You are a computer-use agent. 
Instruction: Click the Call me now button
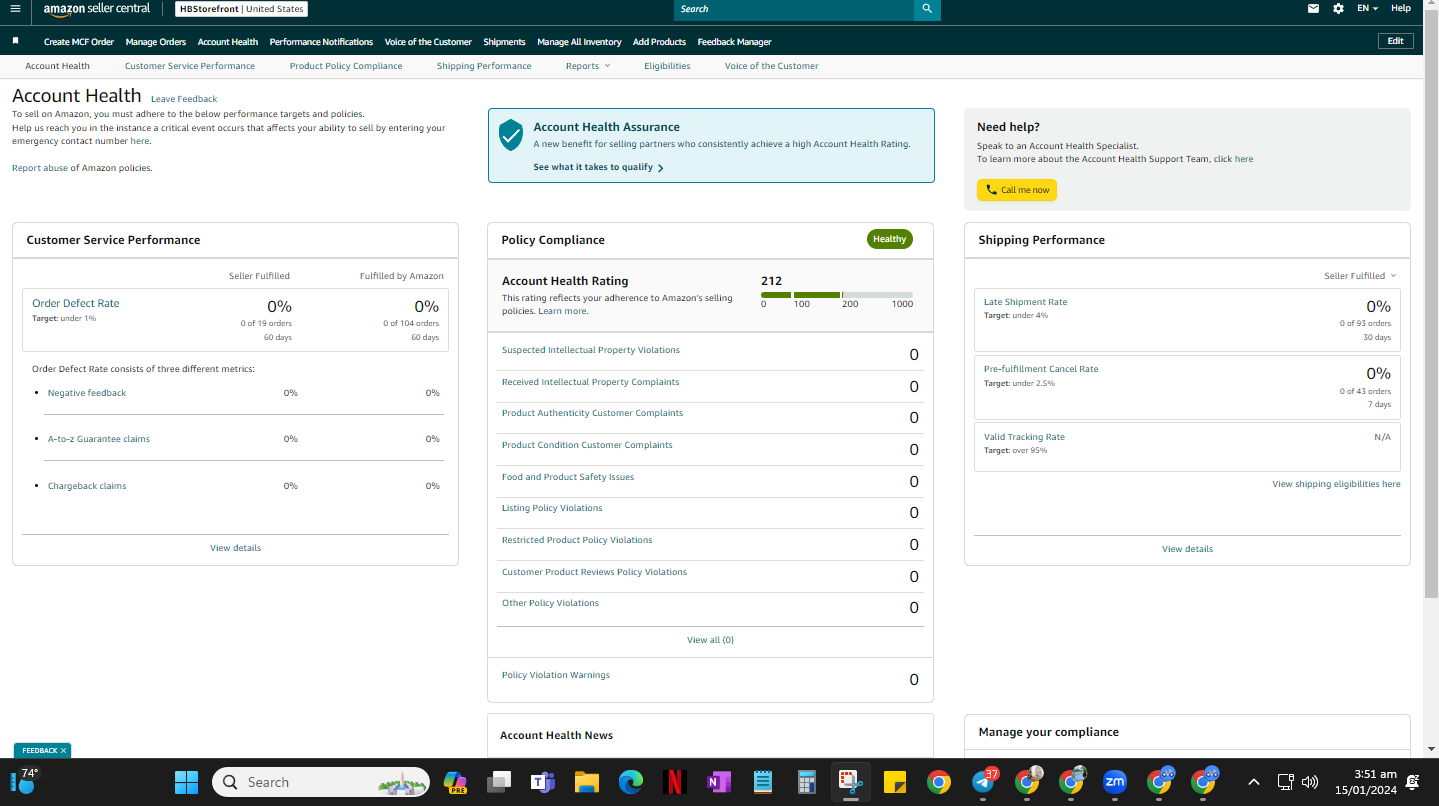[1017, 190]
